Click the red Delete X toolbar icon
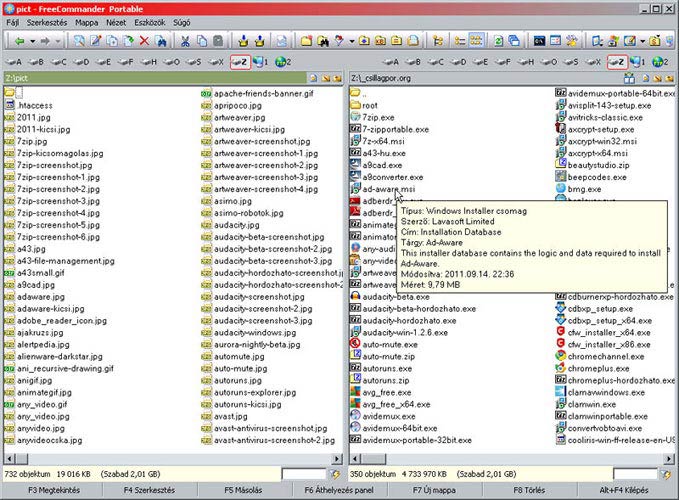Screen dimensions: 679x500 pyautogui.click(x=145, y=41)
